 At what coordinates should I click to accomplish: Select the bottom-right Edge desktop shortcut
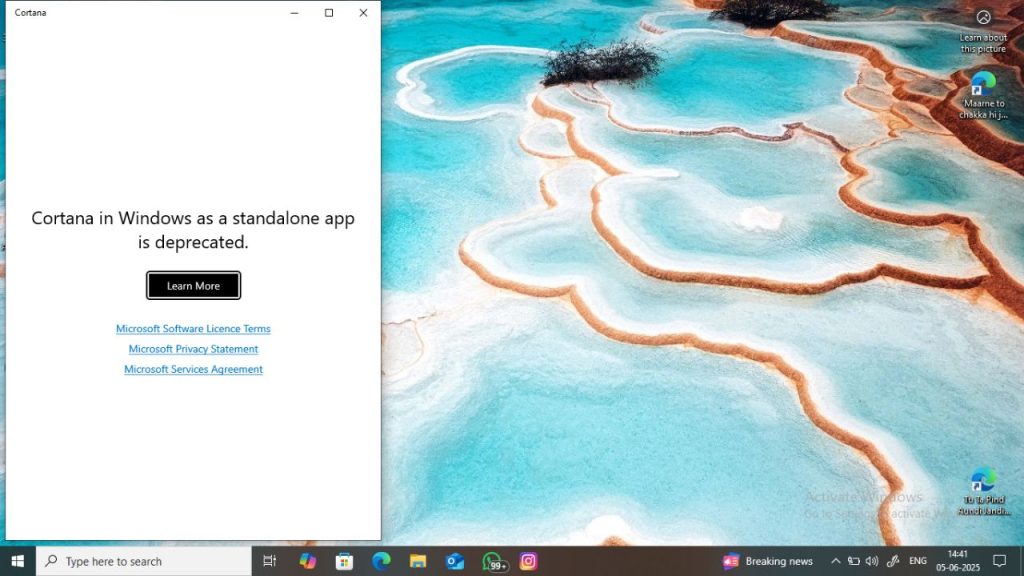pyautogui.click(x=983, y=492)
